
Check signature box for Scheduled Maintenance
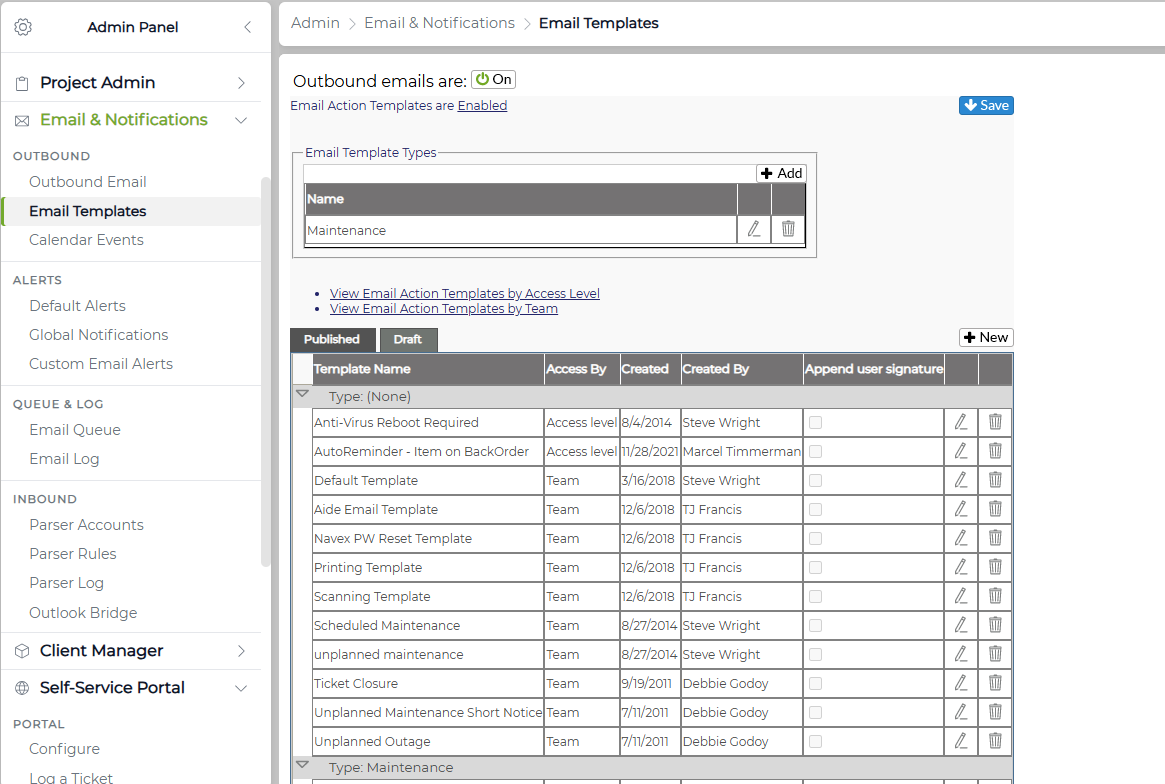tap(815, 625)
